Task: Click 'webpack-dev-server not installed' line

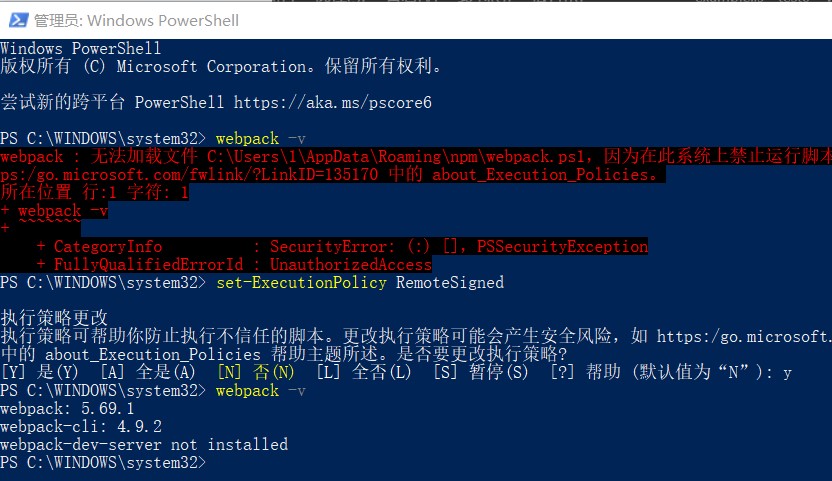Action: [x=144, y=444]
